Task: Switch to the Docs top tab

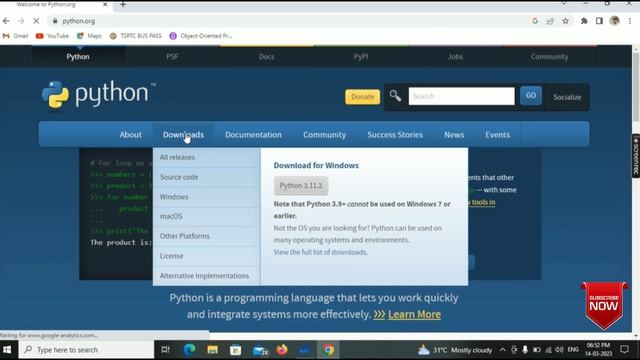Action: click(267, 57)
